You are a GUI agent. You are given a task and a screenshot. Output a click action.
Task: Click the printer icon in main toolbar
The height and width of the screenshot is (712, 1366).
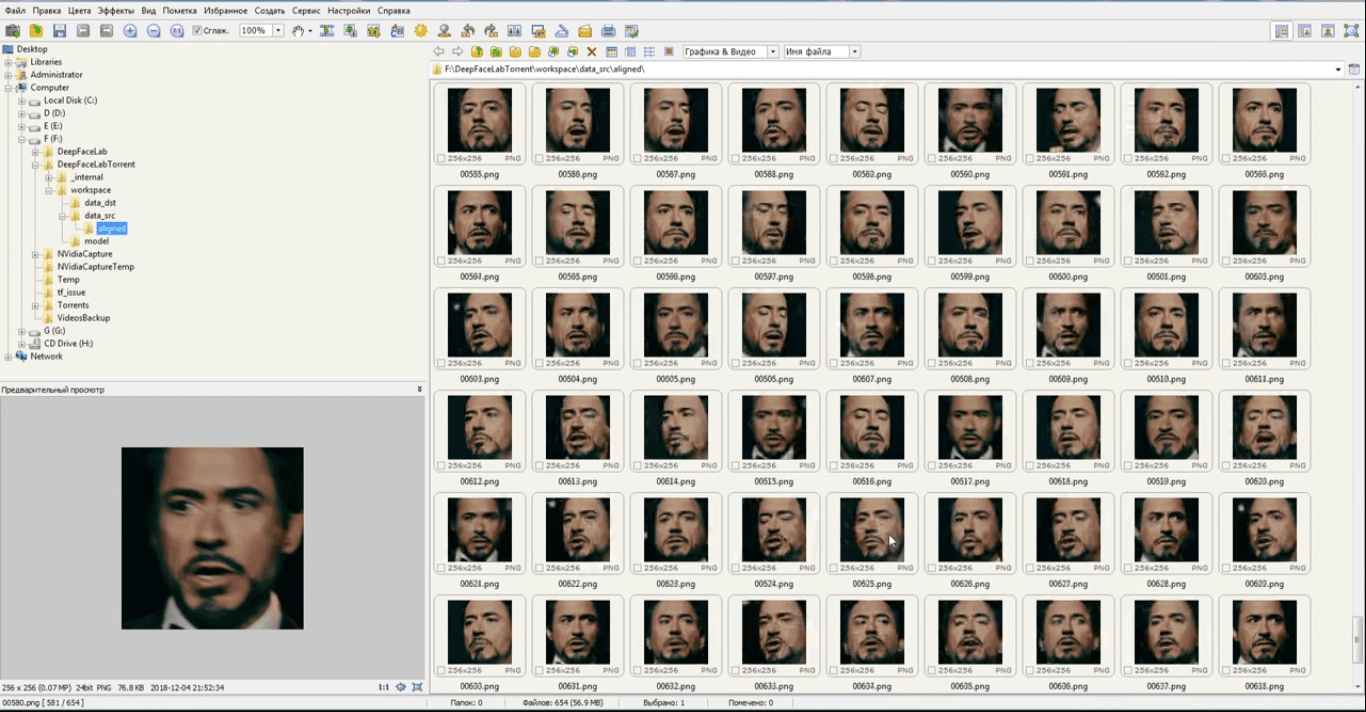pyautogui.click(x=608, y=31)
